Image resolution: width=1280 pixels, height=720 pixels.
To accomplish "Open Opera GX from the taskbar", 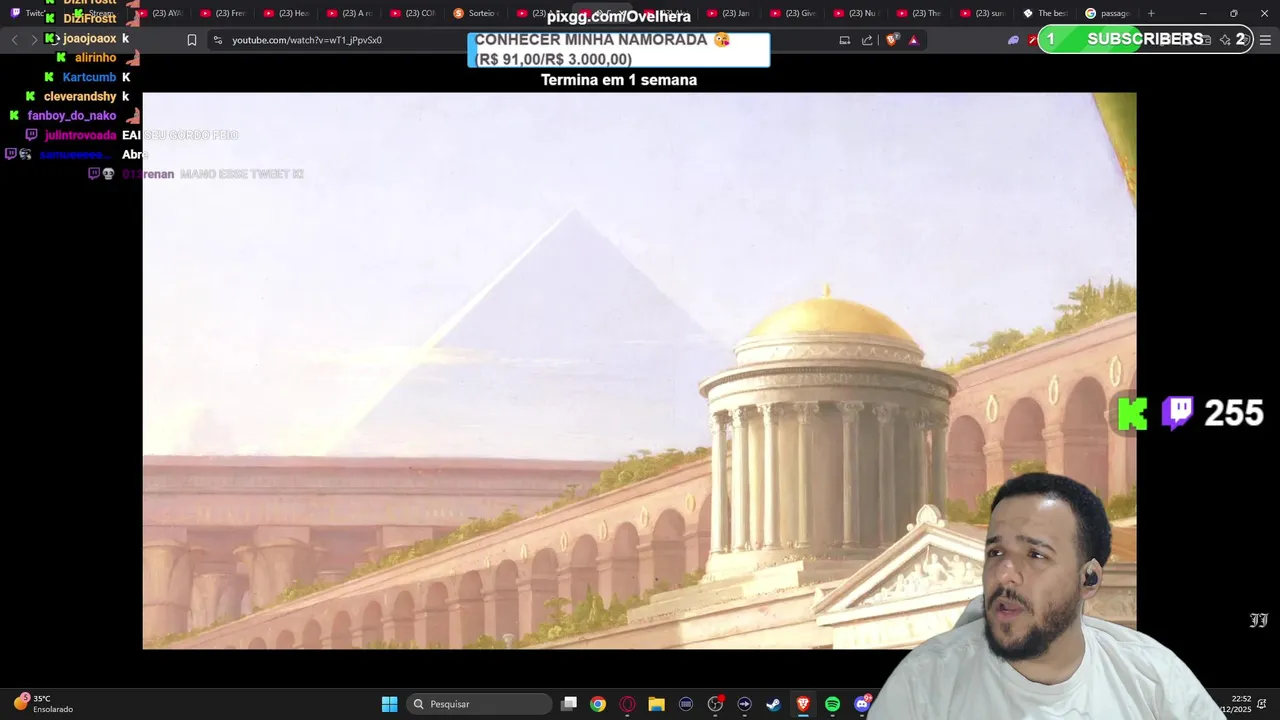I will (627, 704).
